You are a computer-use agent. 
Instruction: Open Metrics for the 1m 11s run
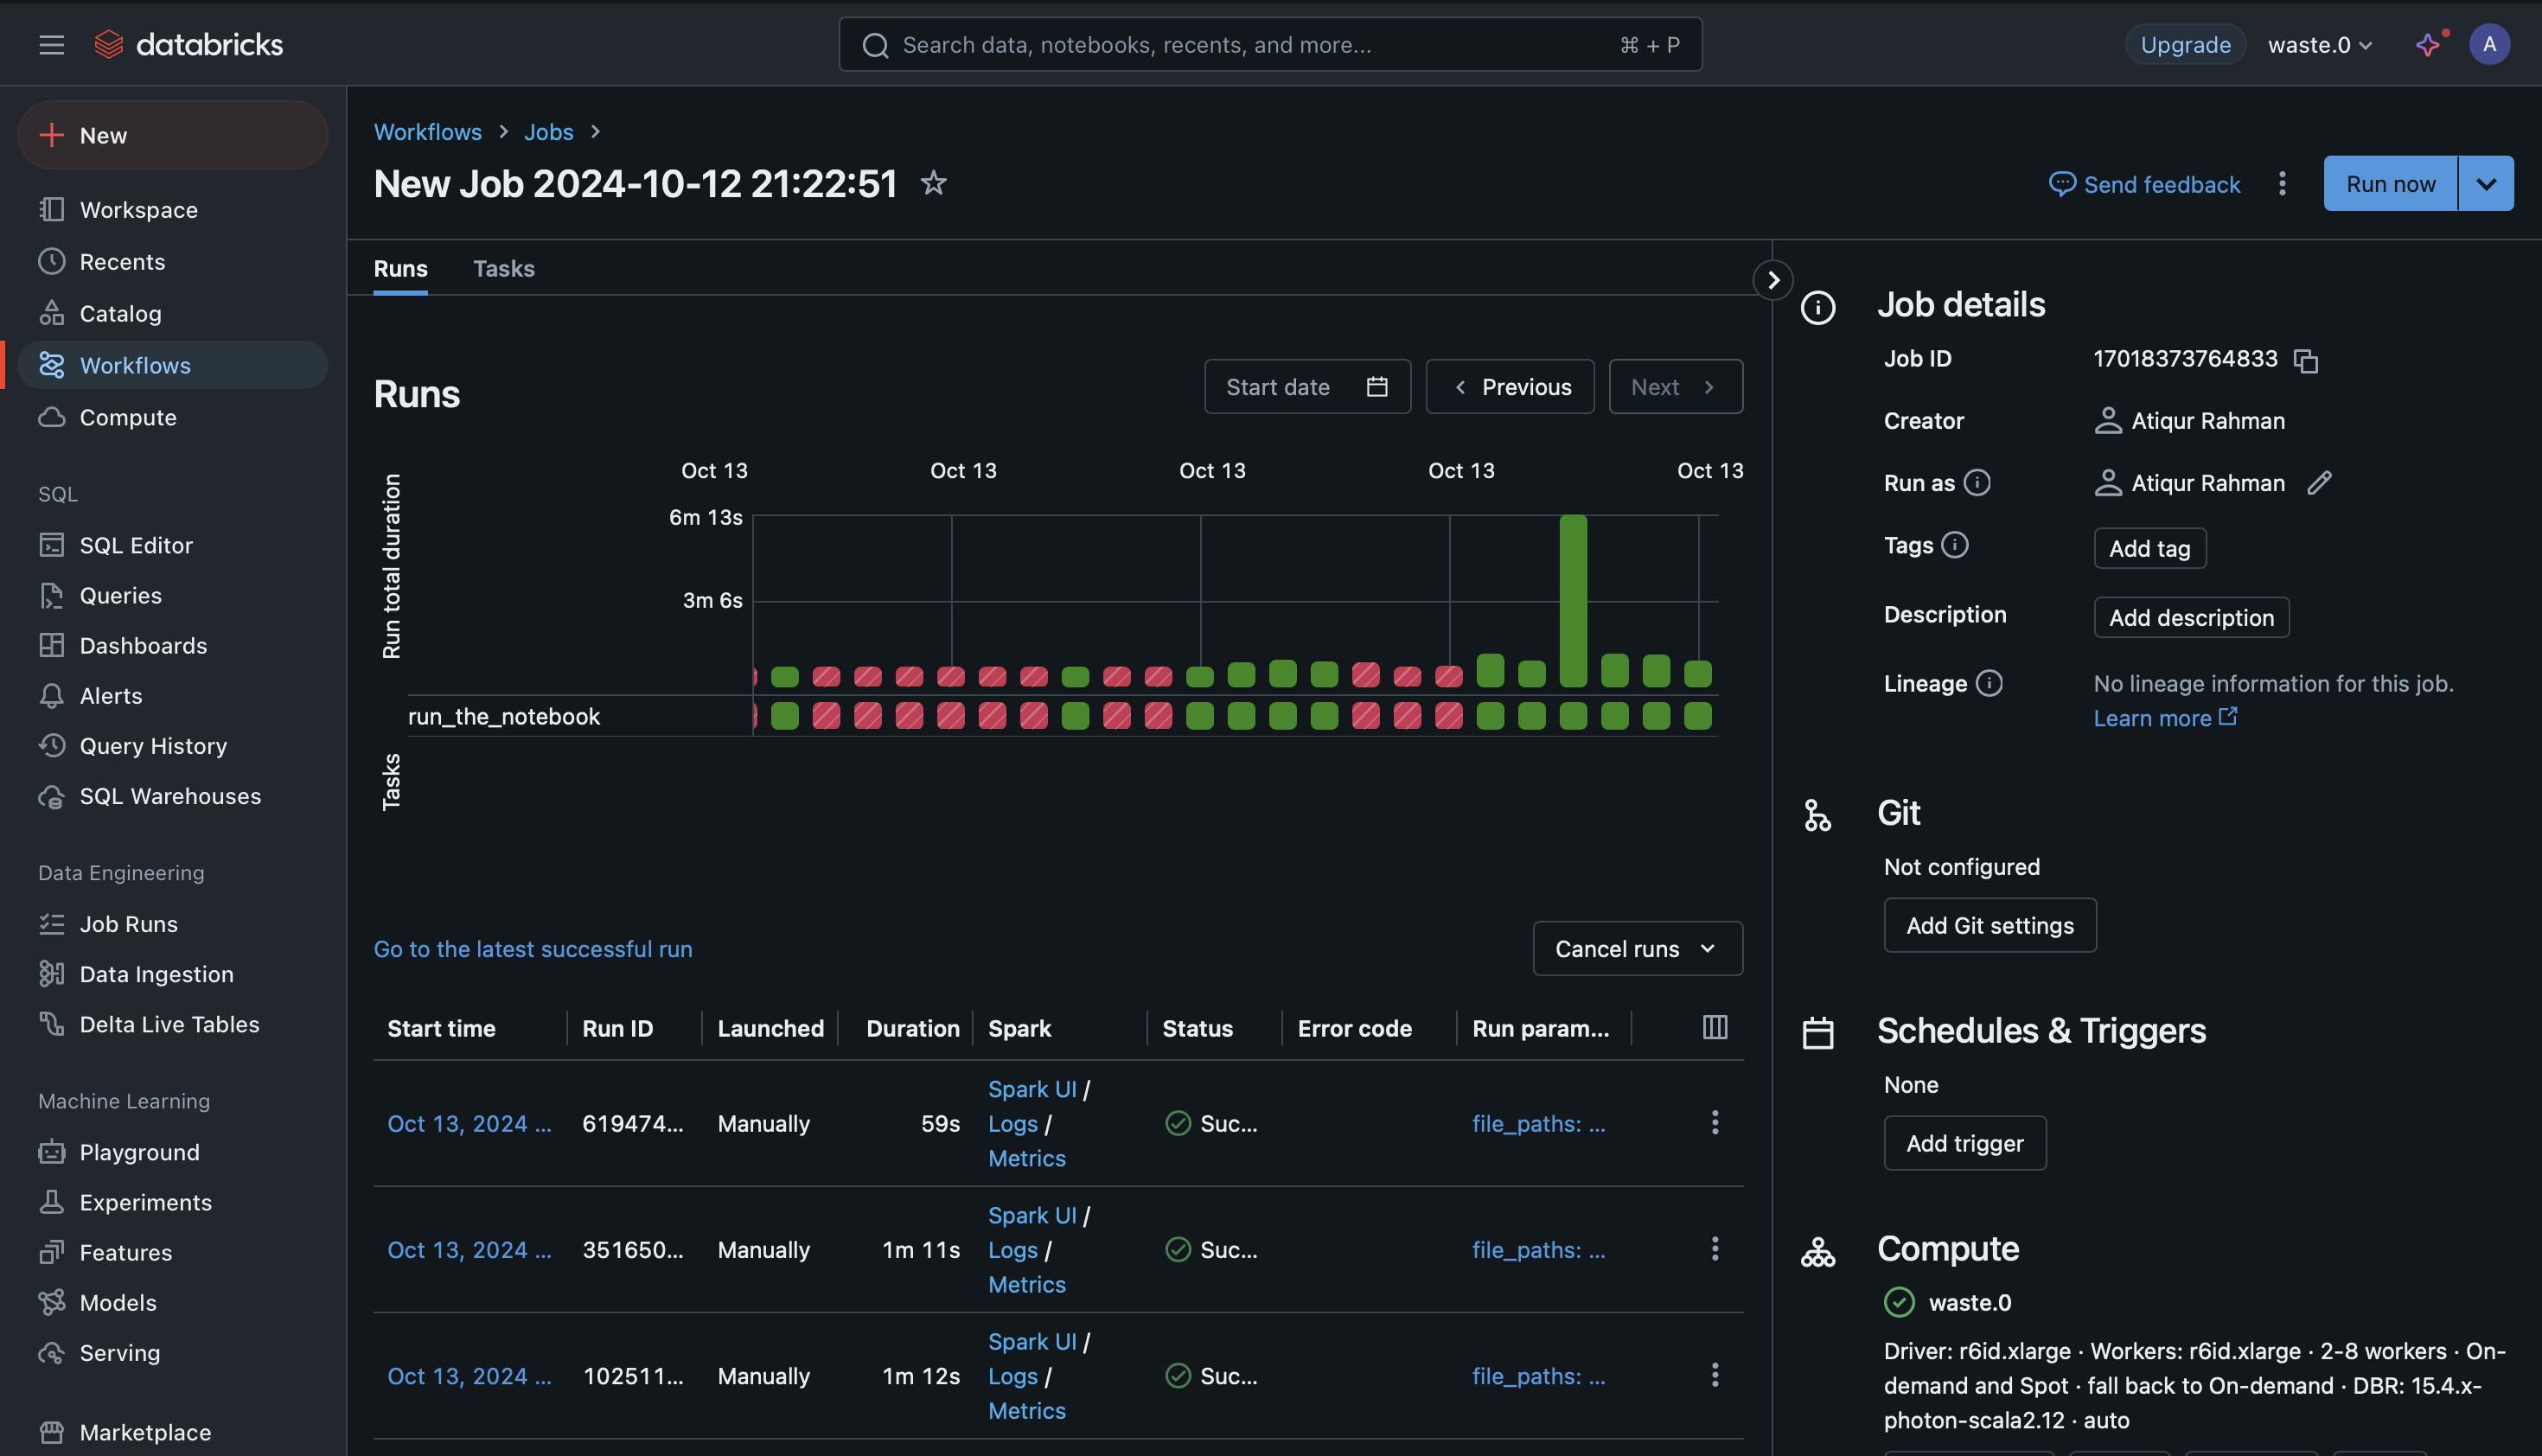tap(1026, 1284)
